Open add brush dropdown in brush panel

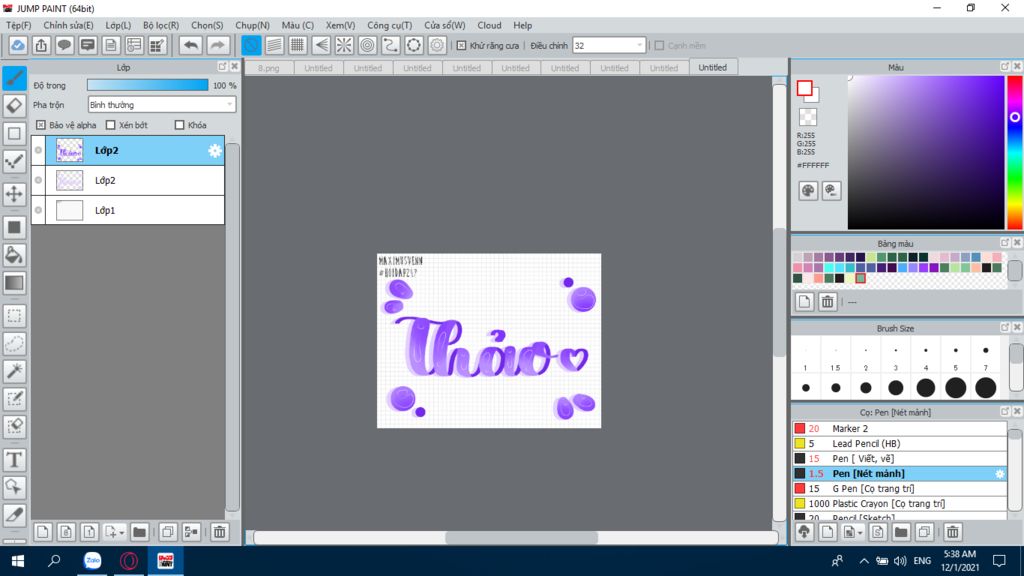click(860, 533)
